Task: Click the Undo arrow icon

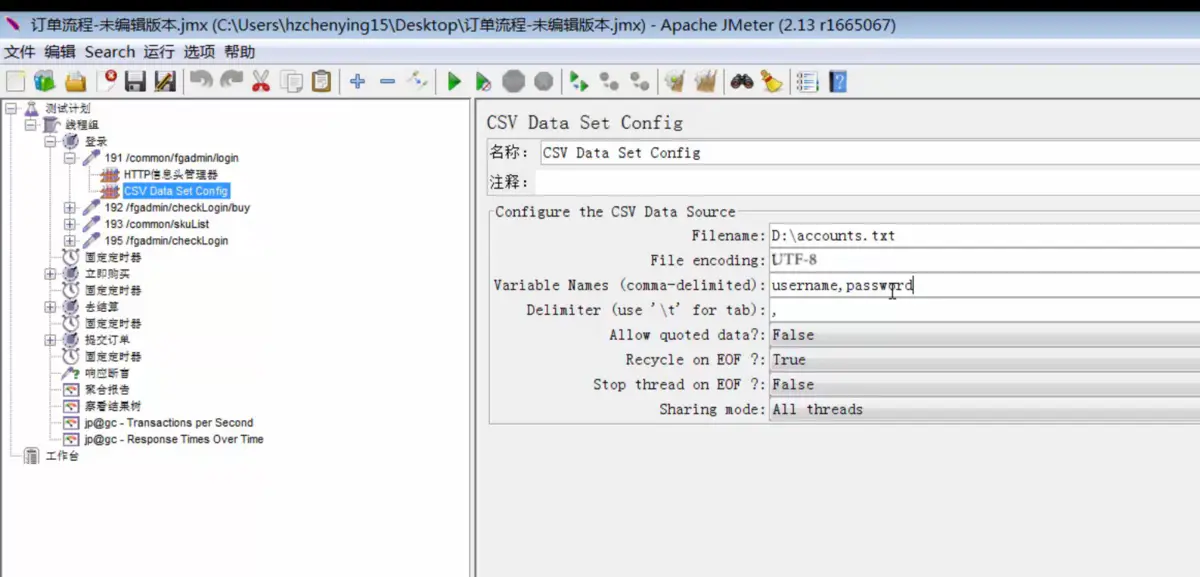Action: click(x=201, y=81)
